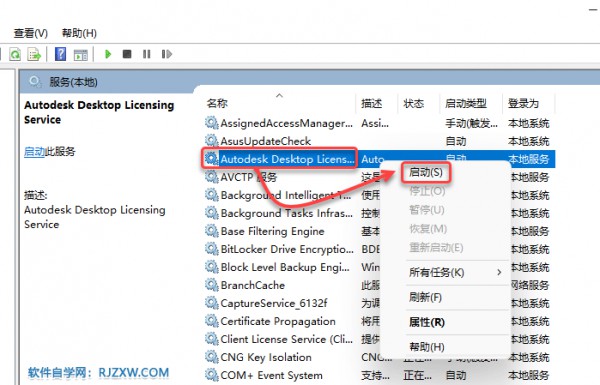This screenshot has width=600, height=385.
Task: Click the 网络服务 logon cell of BranchCache
Action: 530,285
